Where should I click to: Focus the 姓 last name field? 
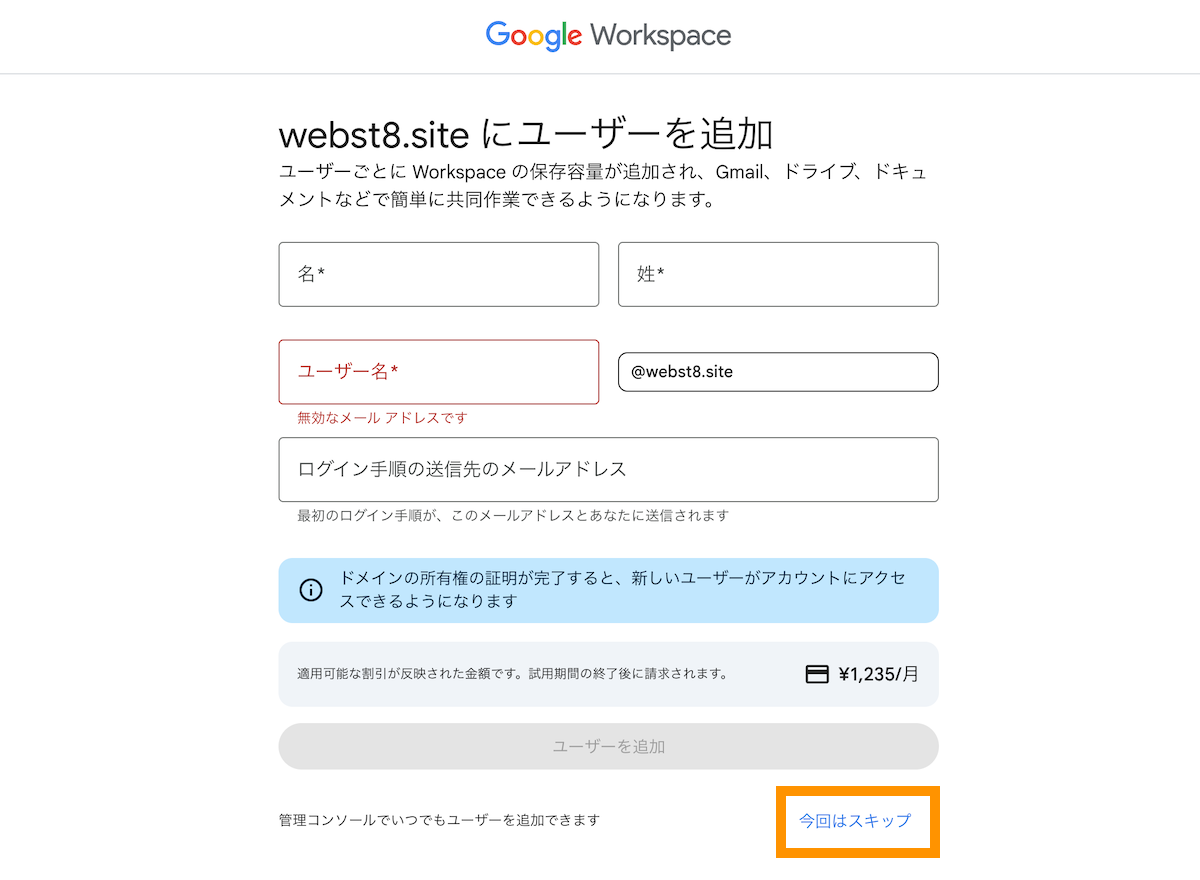pyautogui.click(x=778, y=274)
